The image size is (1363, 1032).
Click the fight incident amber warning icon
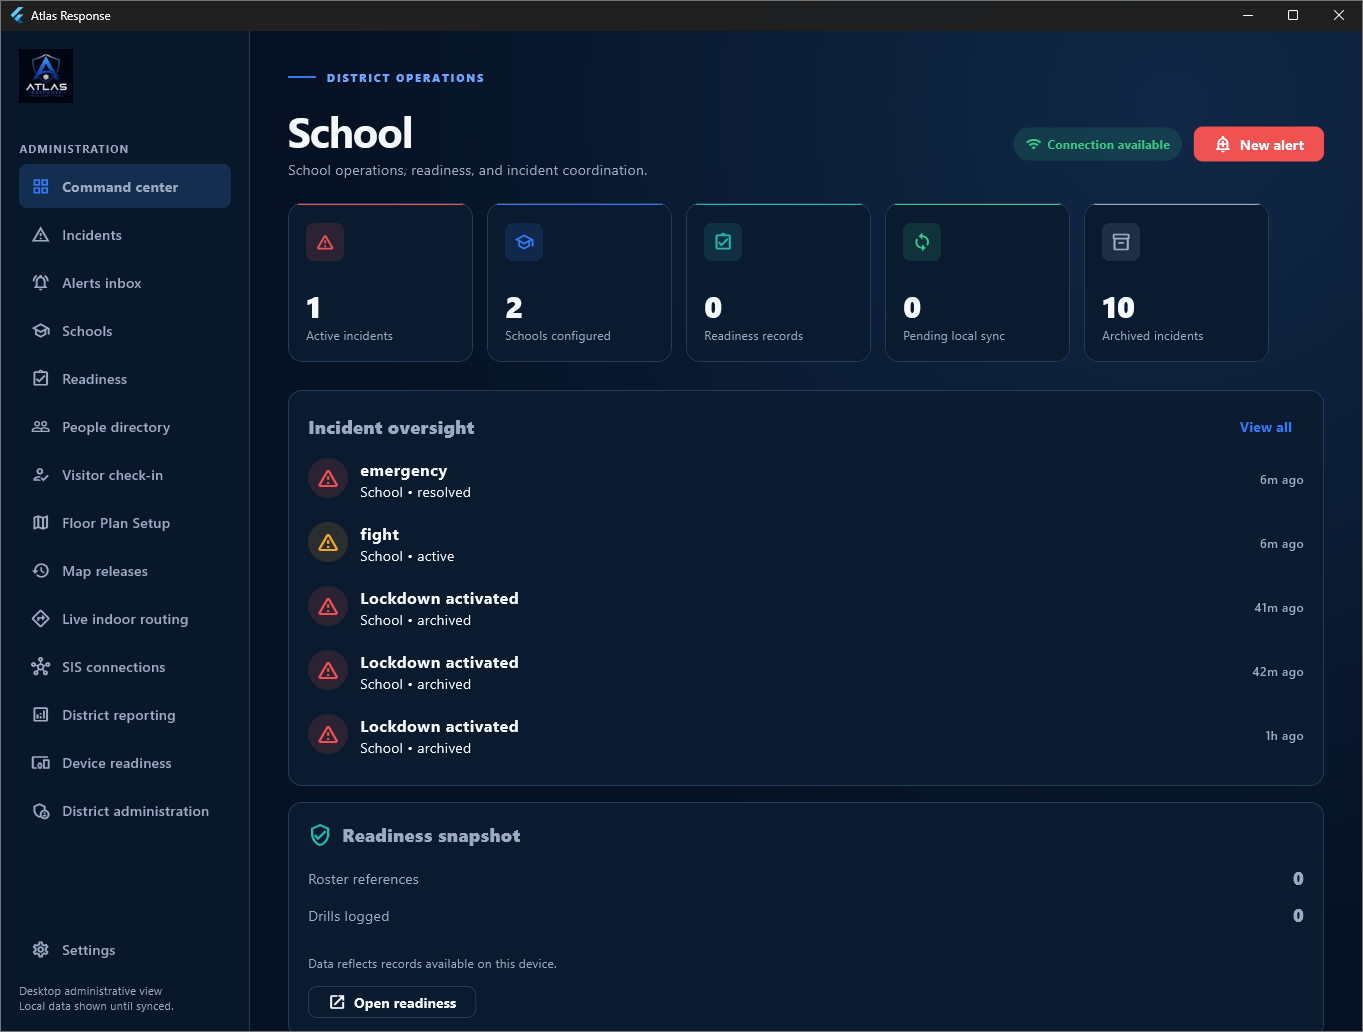[328, 544]
